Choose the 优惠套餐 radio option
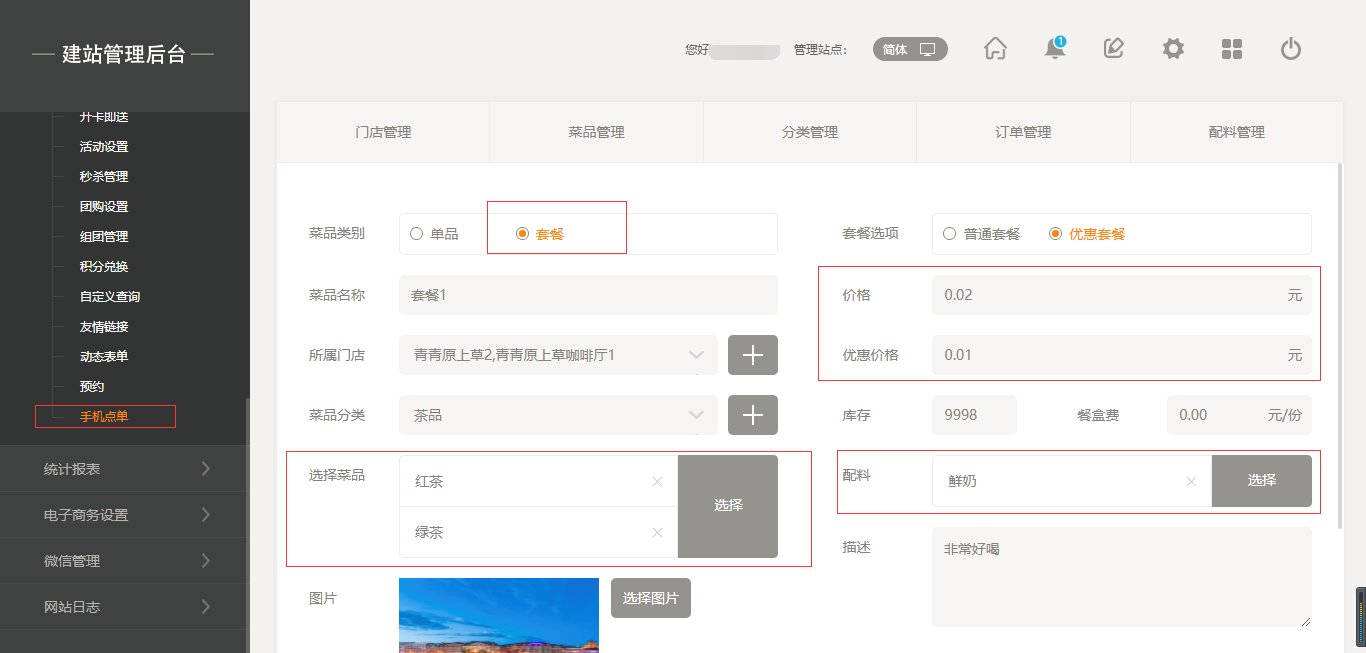Screen dimensions: 1366x653 coord(1055,234)
